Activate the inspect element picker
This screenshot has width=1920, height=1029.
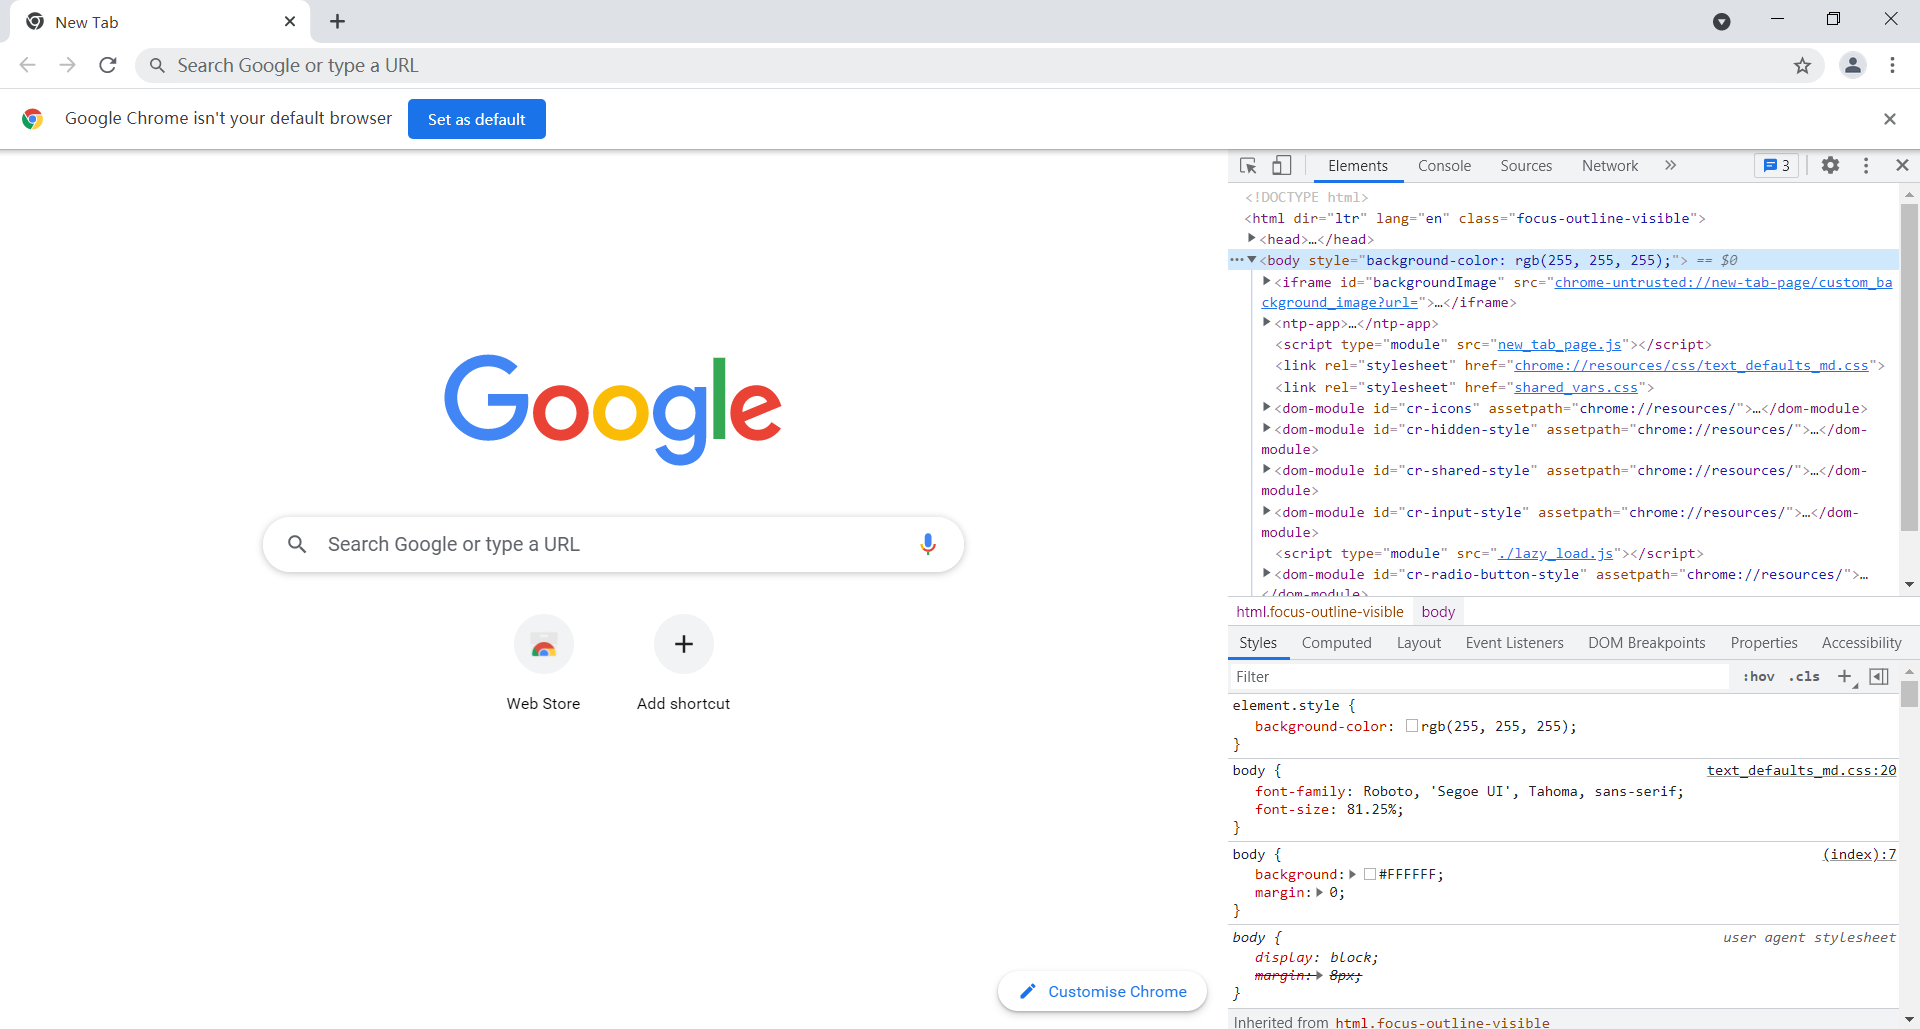coord(1248,166)
